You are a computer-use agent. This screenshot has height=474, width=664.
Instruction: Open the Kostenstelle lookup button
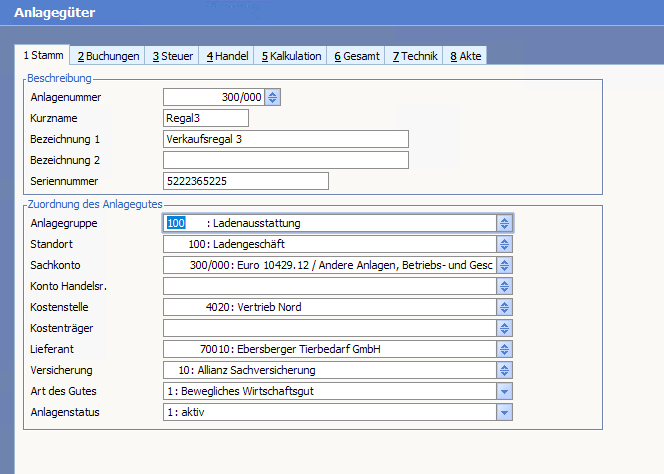(505, 307)
